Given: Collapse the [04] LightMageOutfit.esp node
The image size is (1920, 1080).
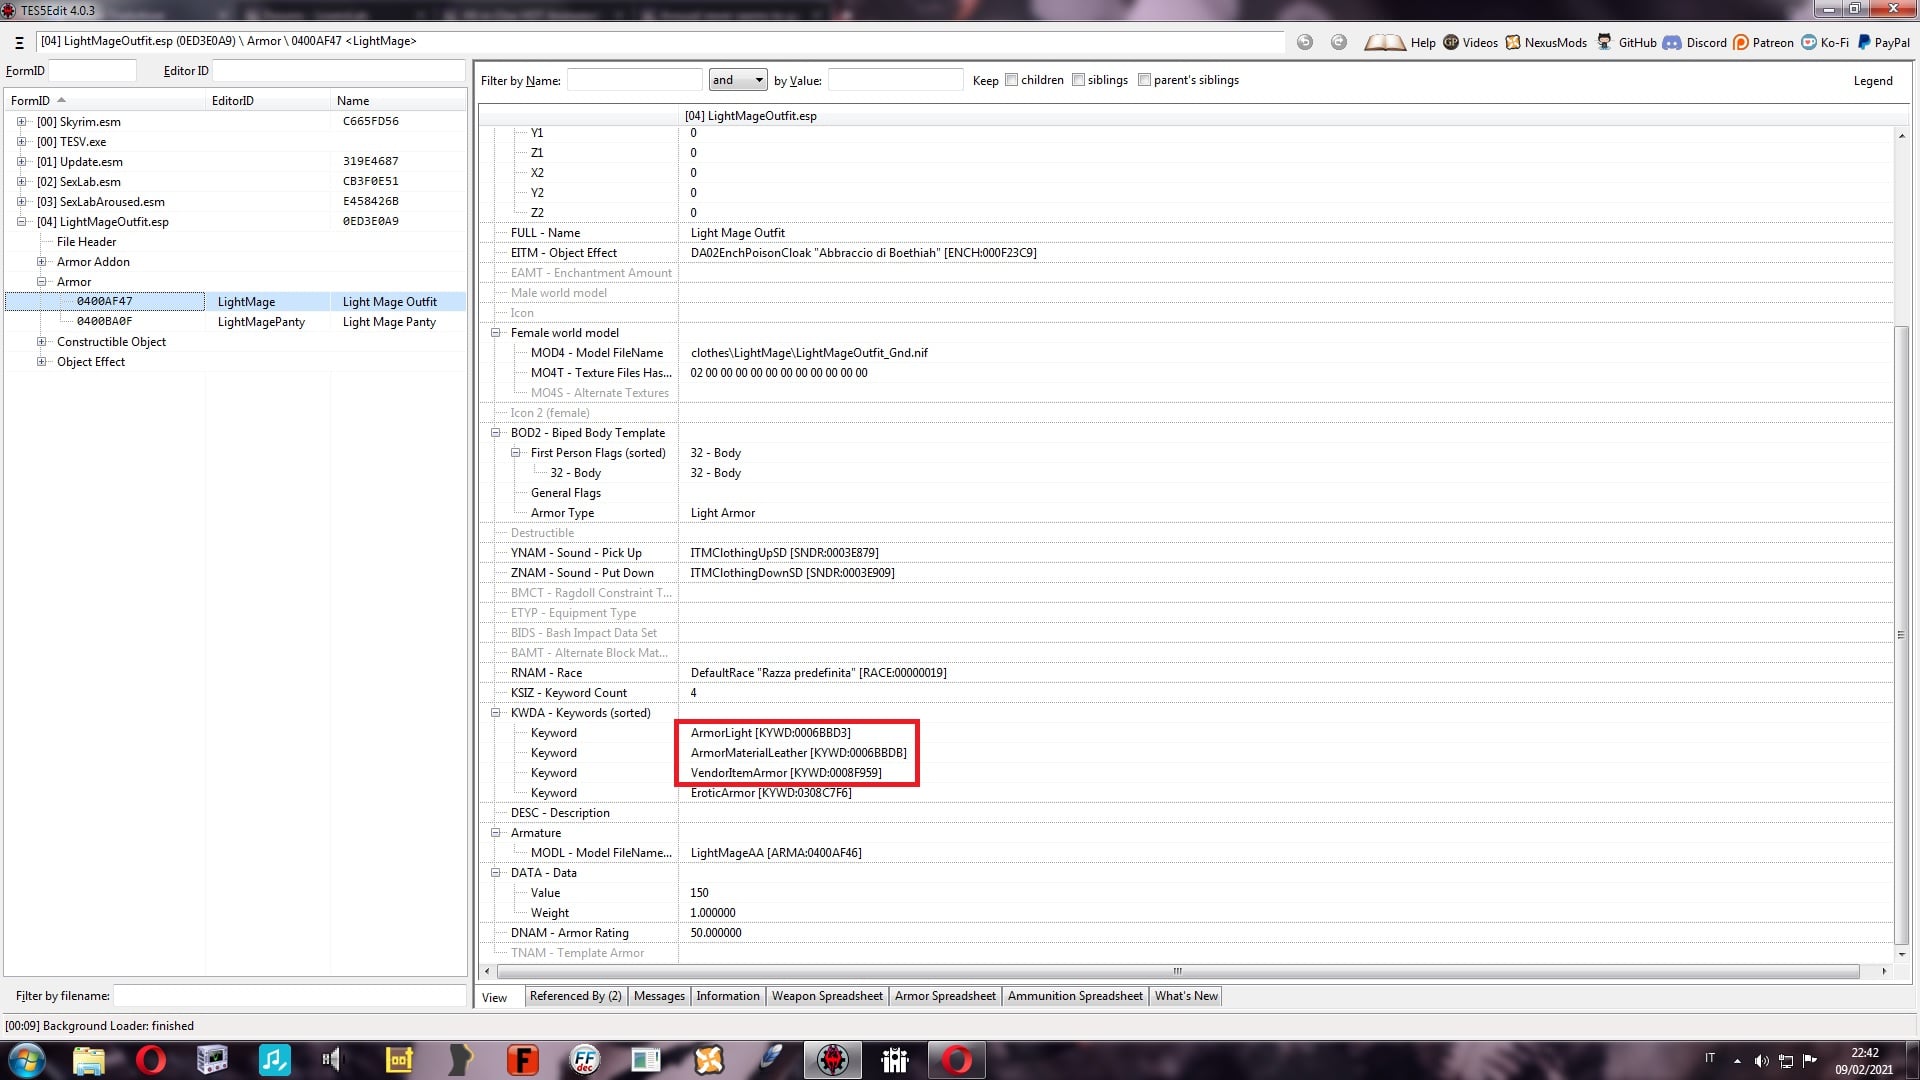Looking at the screenshot, I should [x=21, y=222].
